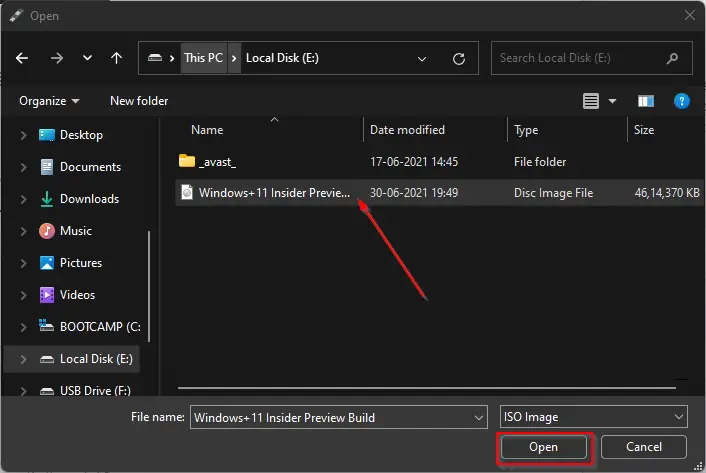Expand the BOOTCAMP (C:) drive node
Viewport: 706px width, 473px height.
[x=23, y=327]
